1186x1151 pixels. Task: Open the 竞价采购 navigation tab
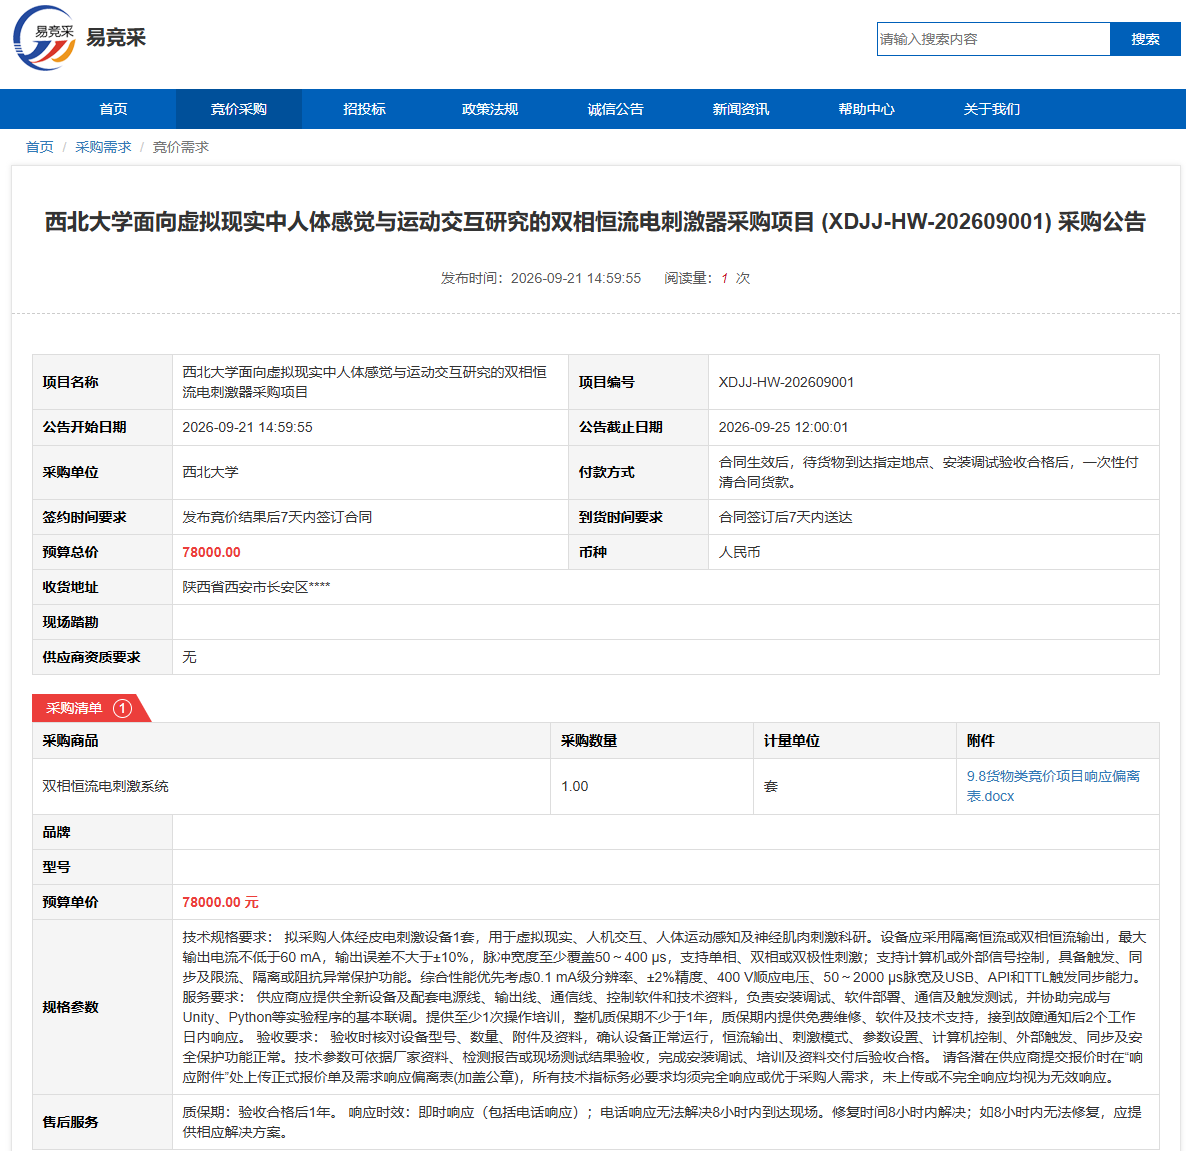239,109
